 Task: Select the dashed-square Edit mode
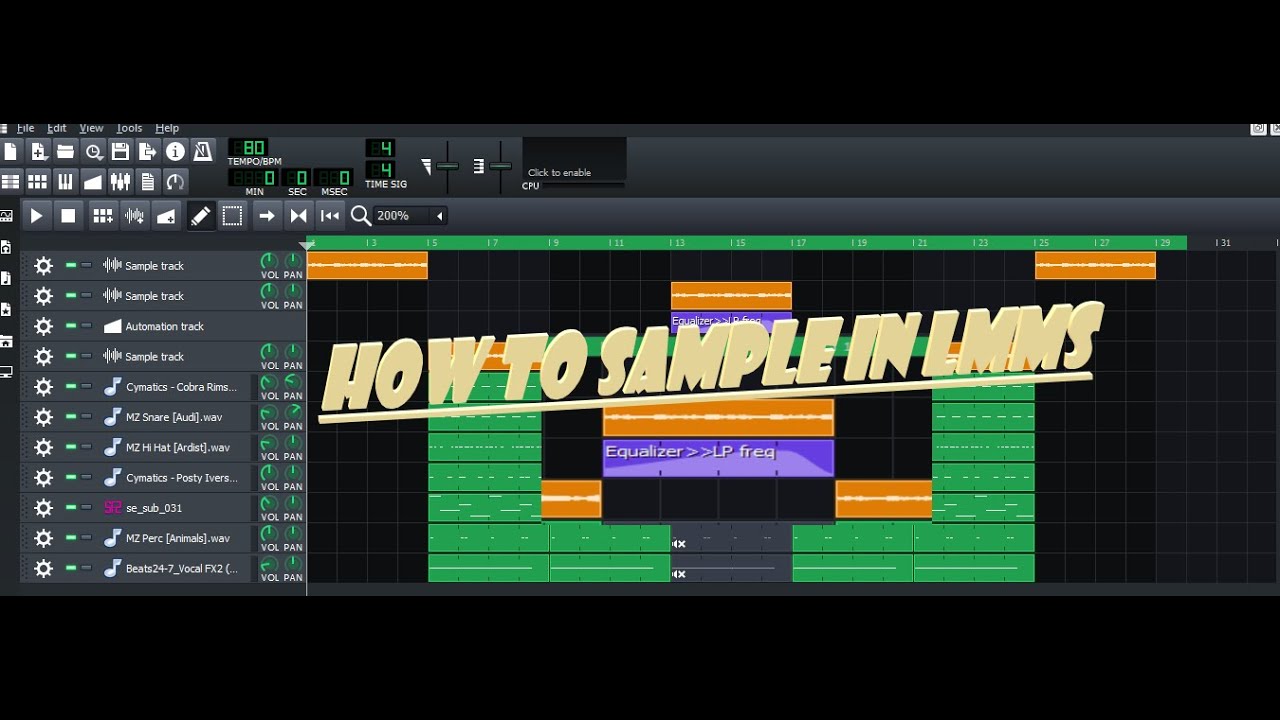point(232,215)
